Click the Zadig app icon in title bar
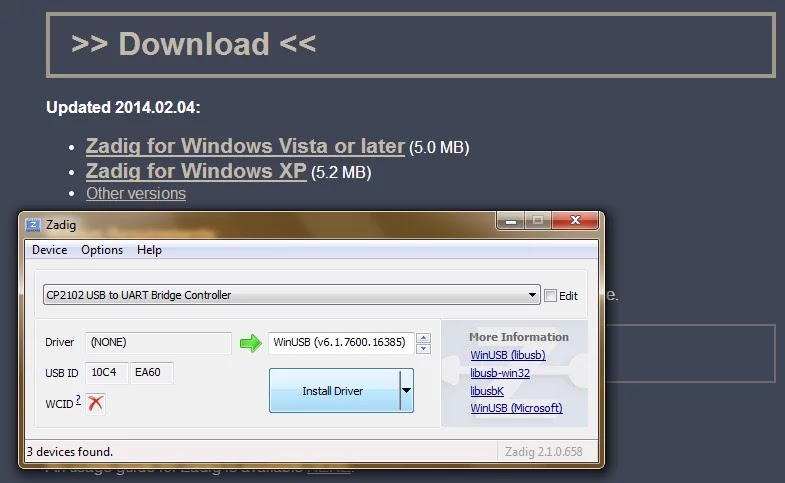This screenshot has height=483, width=785. point(33,225)
